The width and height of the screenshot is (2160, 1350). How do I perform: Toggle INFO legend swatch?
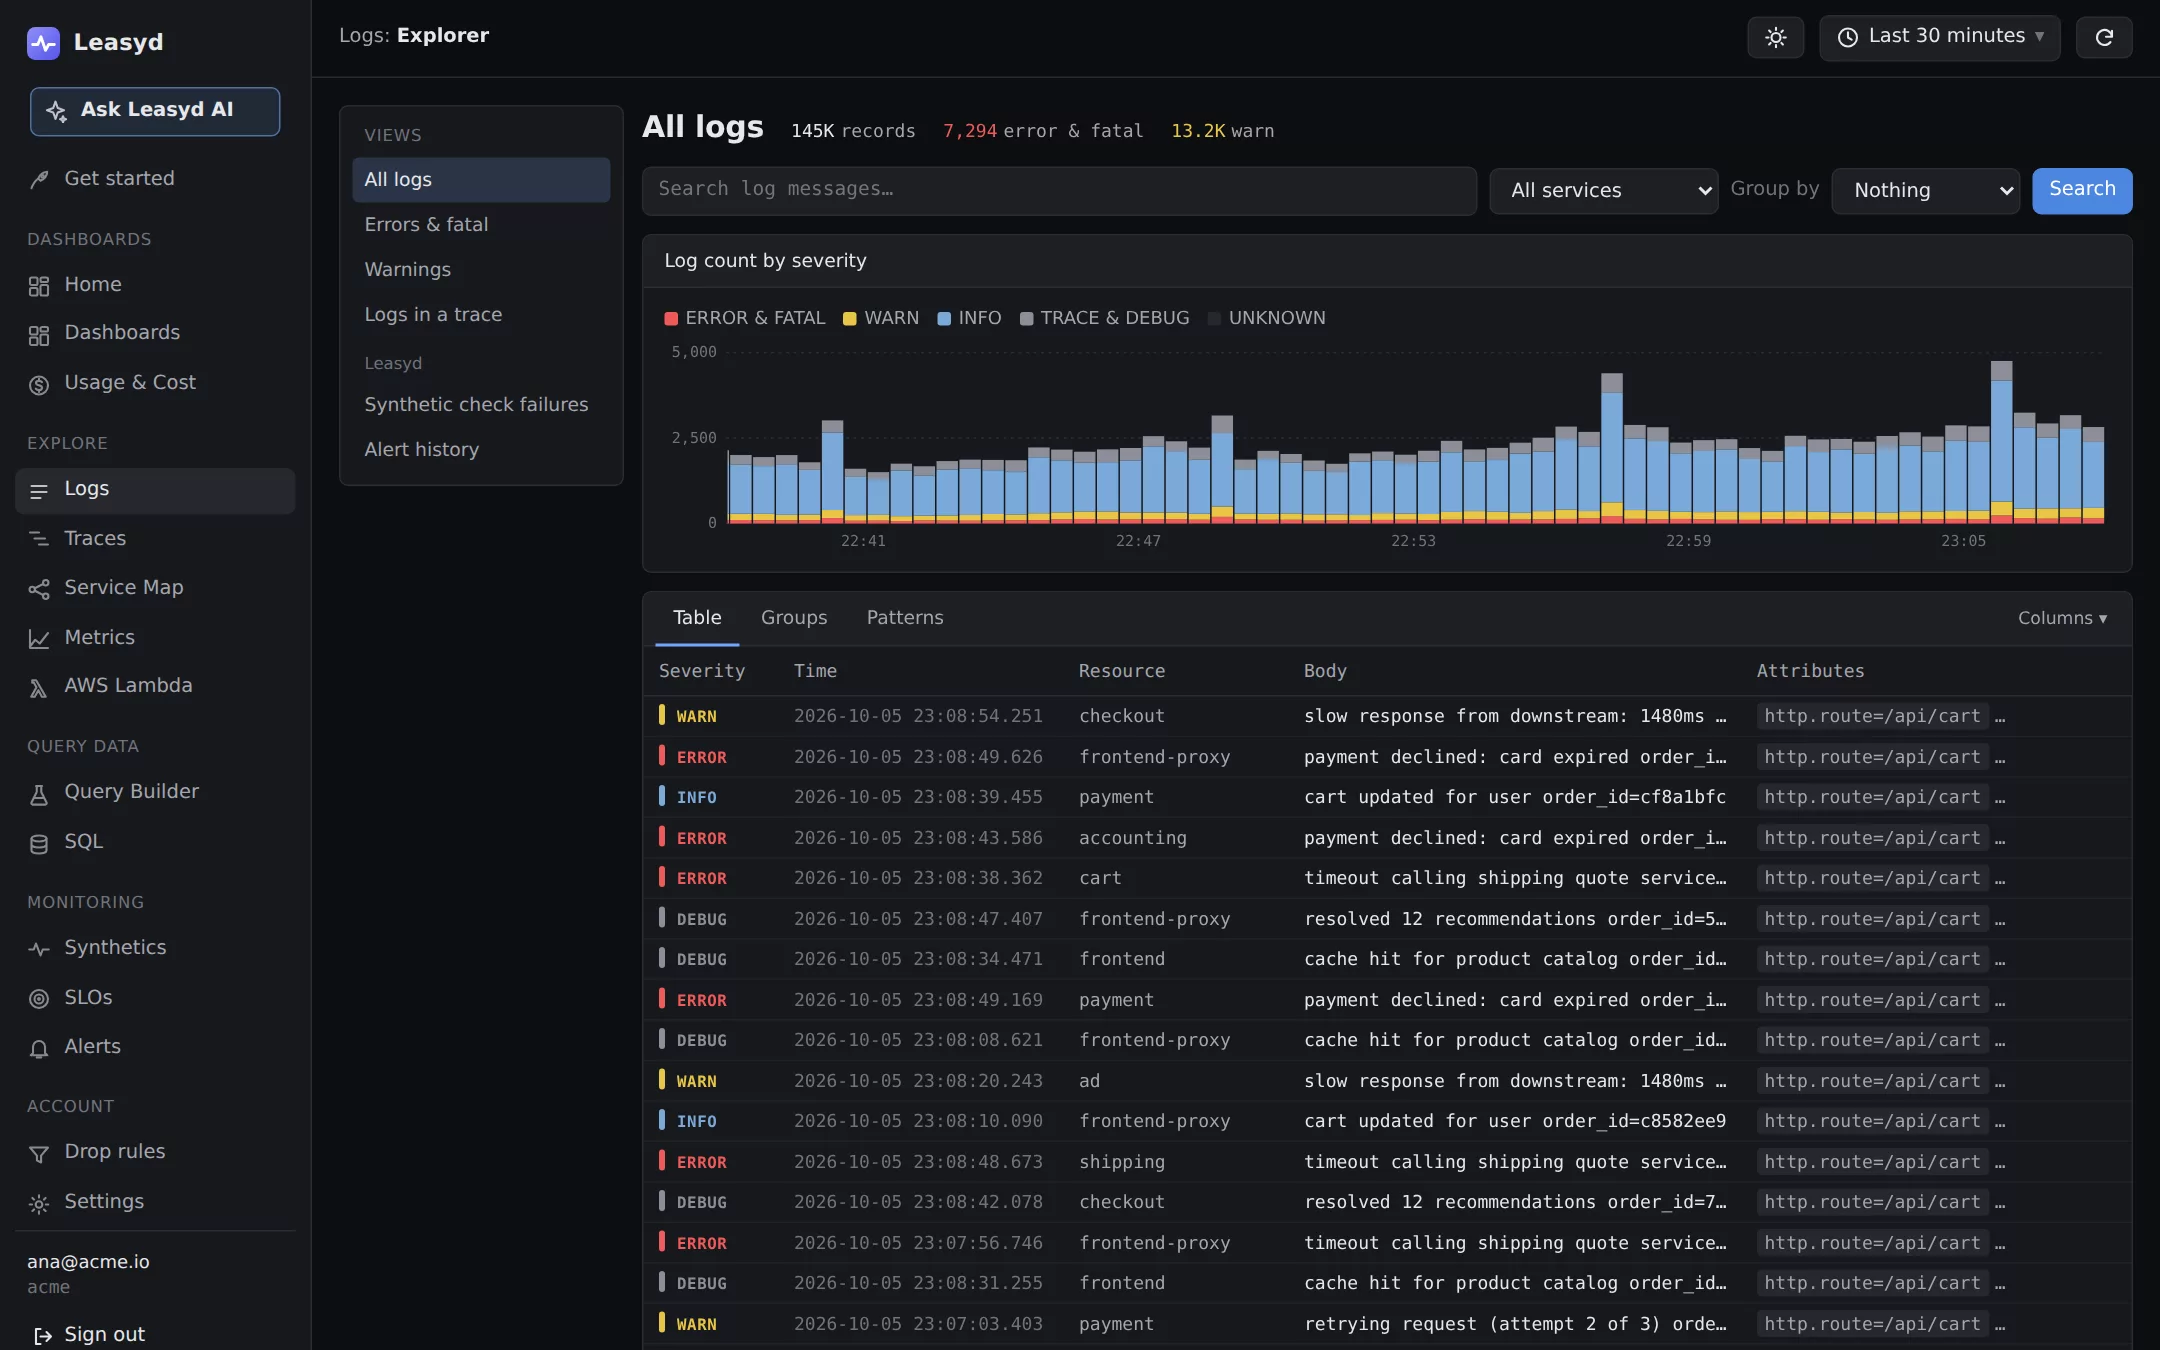944,319
